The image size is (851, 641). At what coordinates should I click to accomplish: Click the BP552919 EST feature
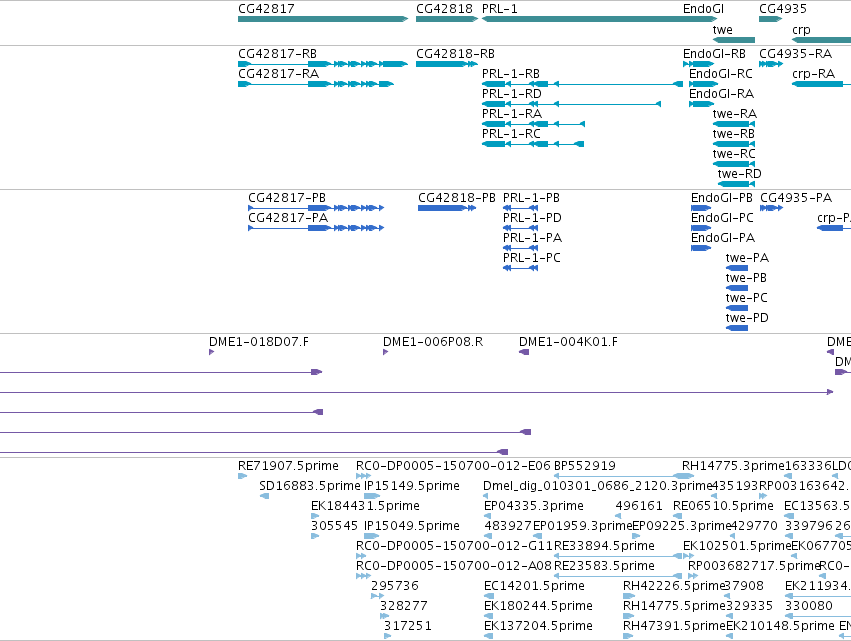point(624,477)
